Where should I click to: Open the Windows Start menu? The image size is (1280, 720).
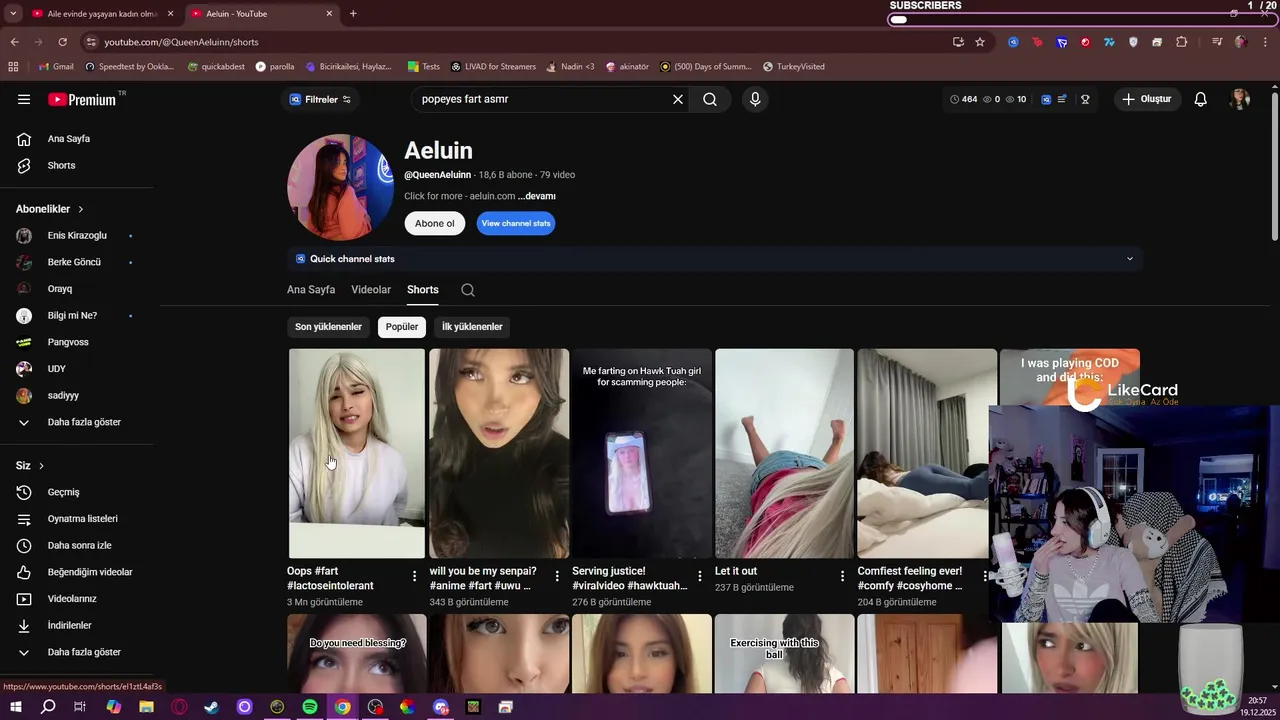click(15, 707)
